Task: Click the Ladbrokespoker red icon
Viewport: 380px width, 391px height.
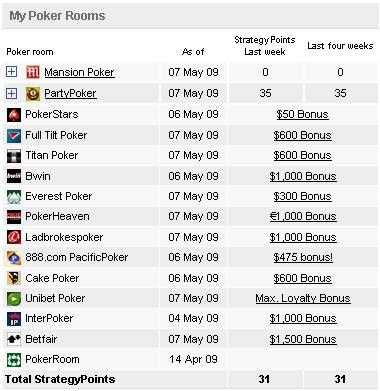Action: pyautogui.click(x=14, y=237)
